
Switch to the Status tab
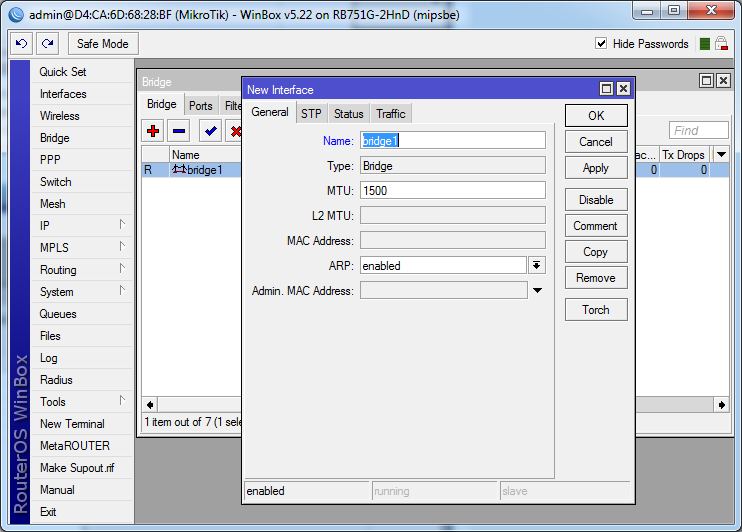pyautogui.click(x=349, y=114)
